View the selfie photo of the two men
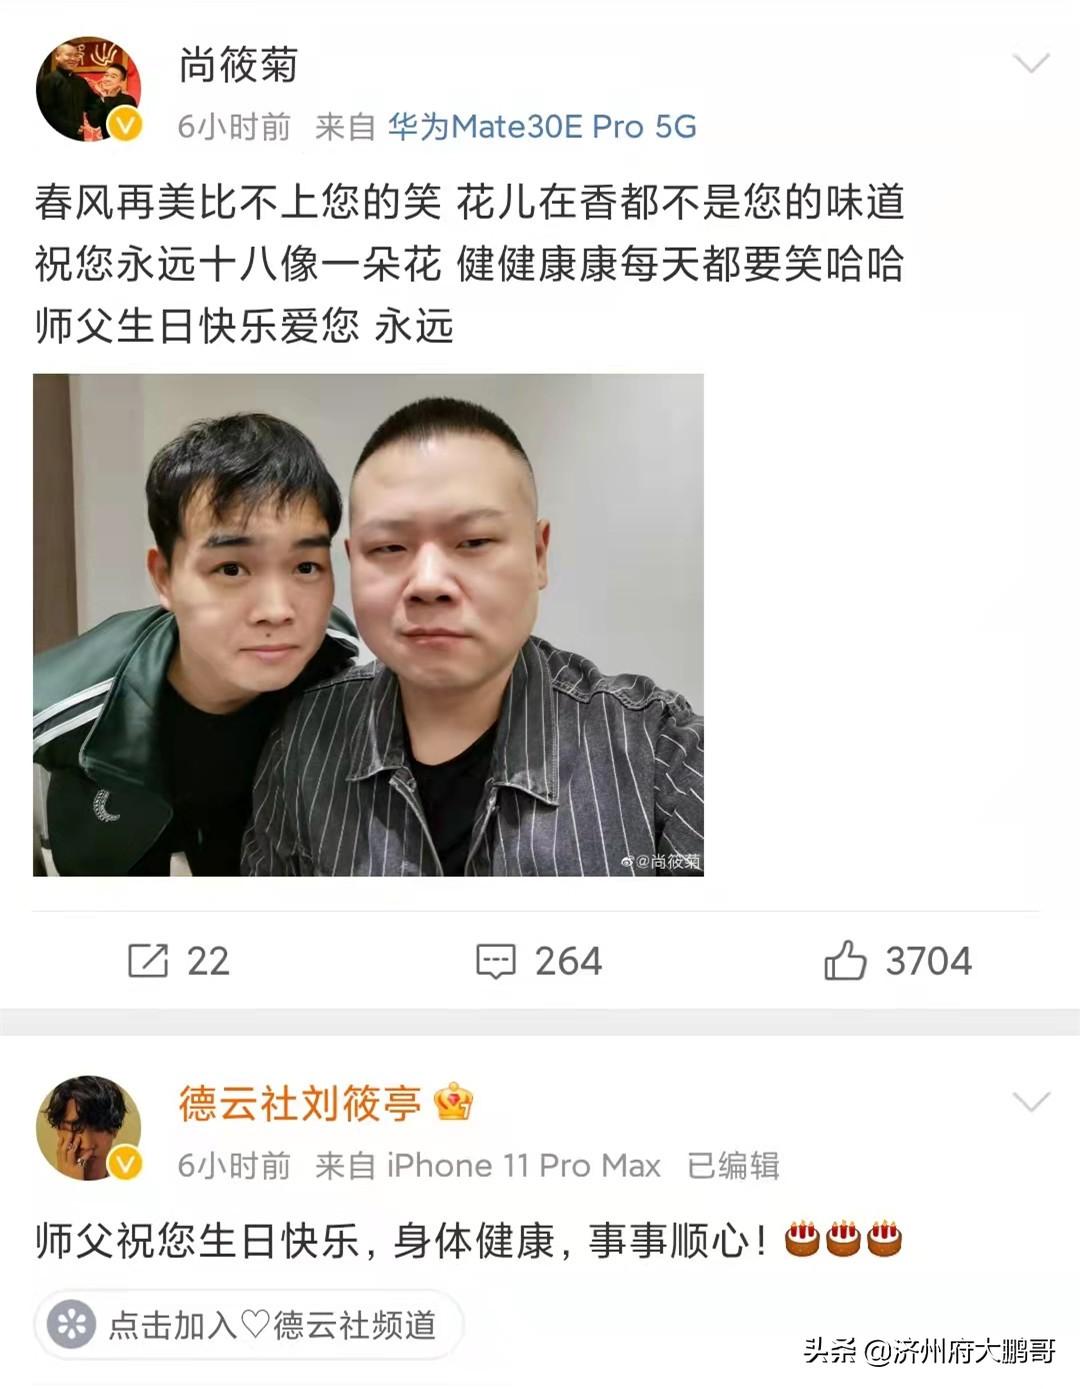Image resolution: width=1080 pixels, height=1389 pixels. click(368, 625)
